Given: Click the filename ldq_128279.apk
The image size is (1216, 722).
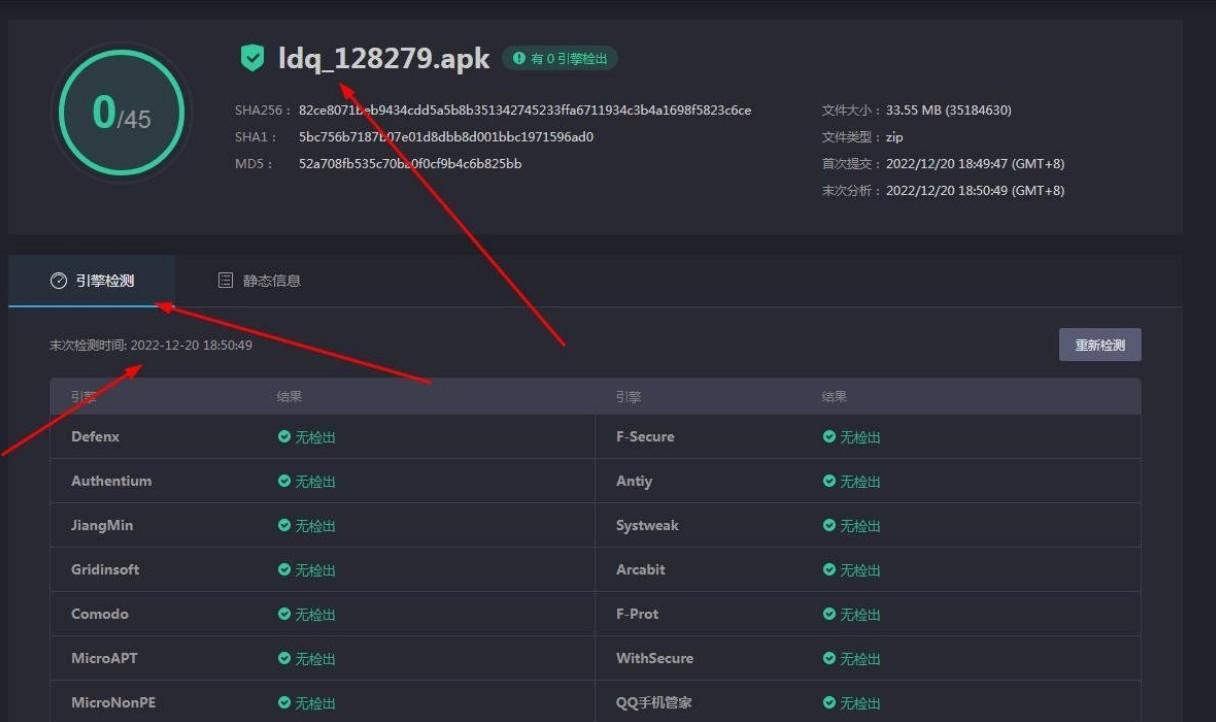Looking at the screenshot, I should click(x=383, y=57).
